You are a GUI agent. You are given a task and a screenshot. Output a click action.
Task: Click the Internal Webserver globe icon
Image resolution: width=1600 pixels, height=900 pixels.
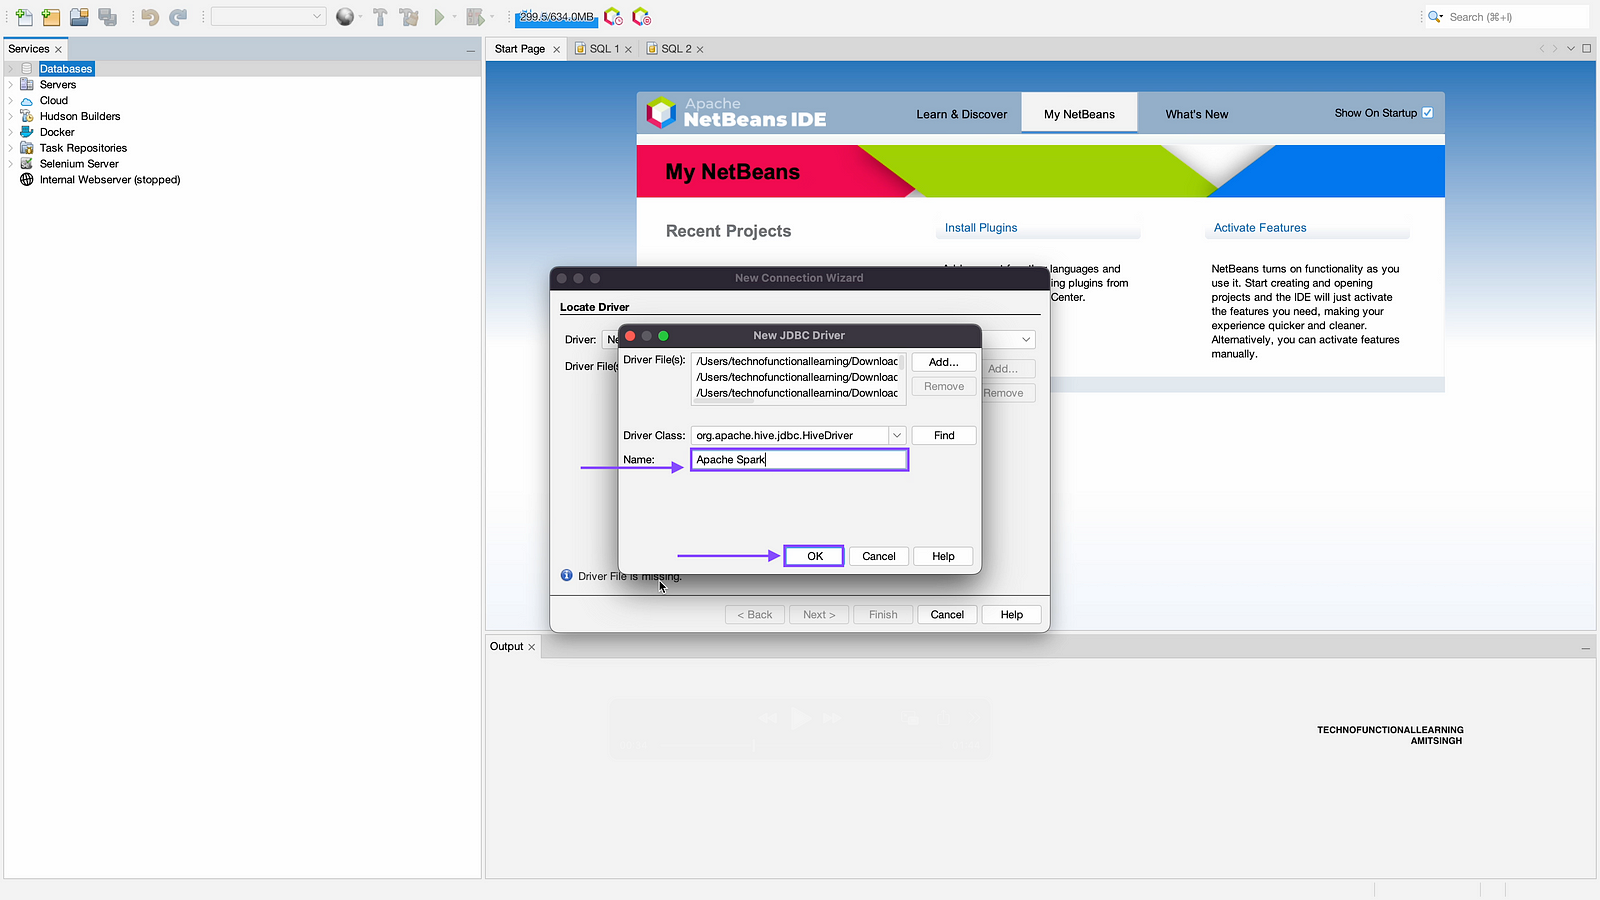tap(27, 180)
